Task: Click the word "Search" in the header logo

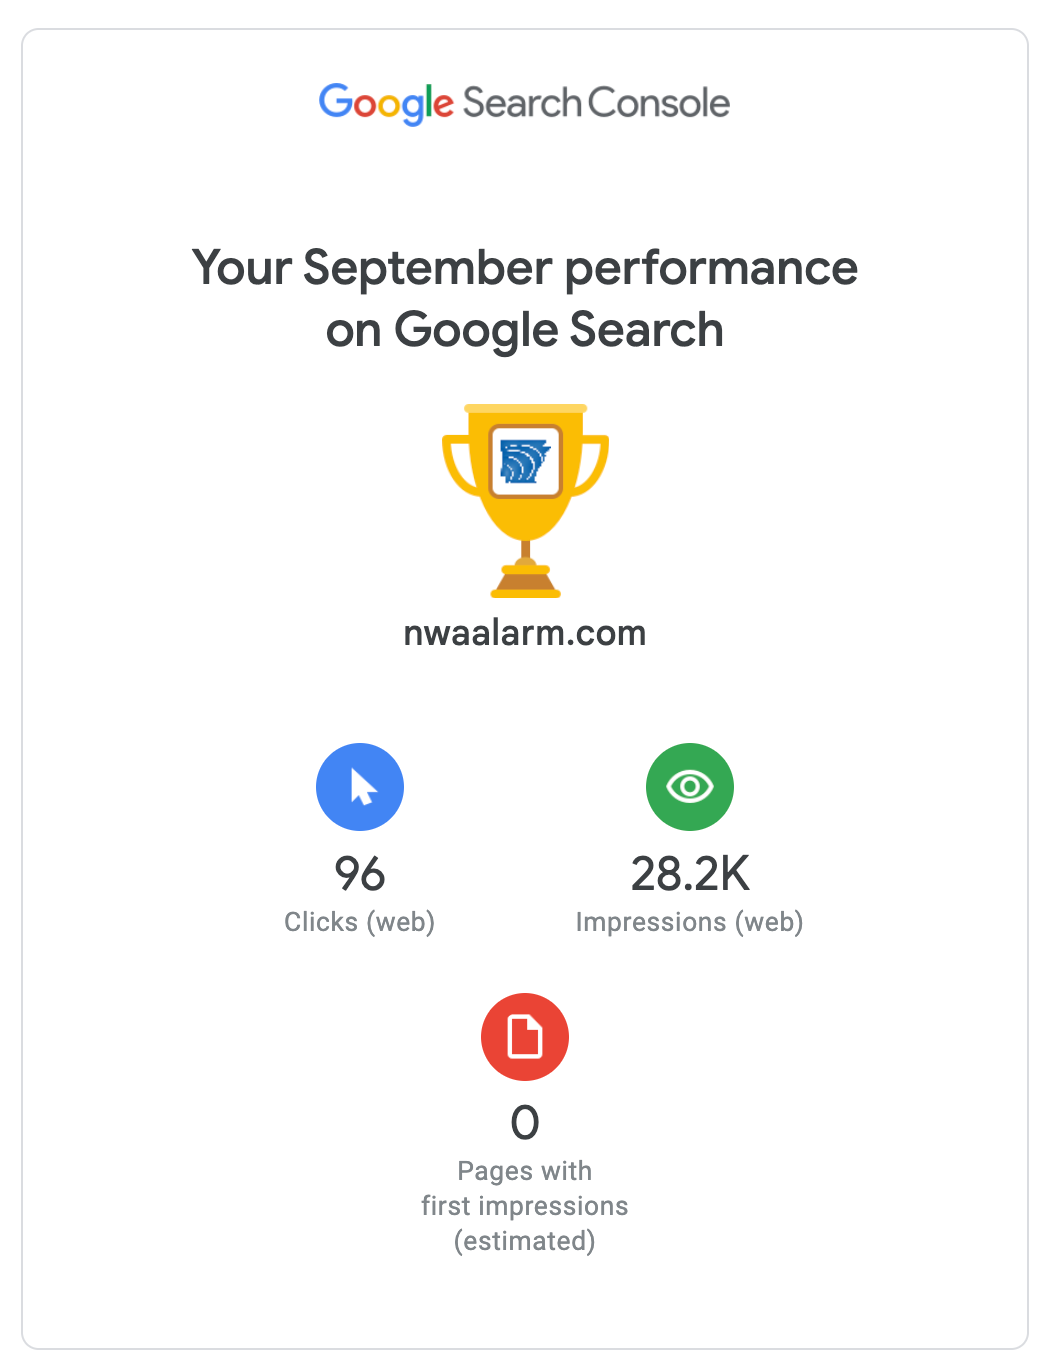Action: [522, 103]
